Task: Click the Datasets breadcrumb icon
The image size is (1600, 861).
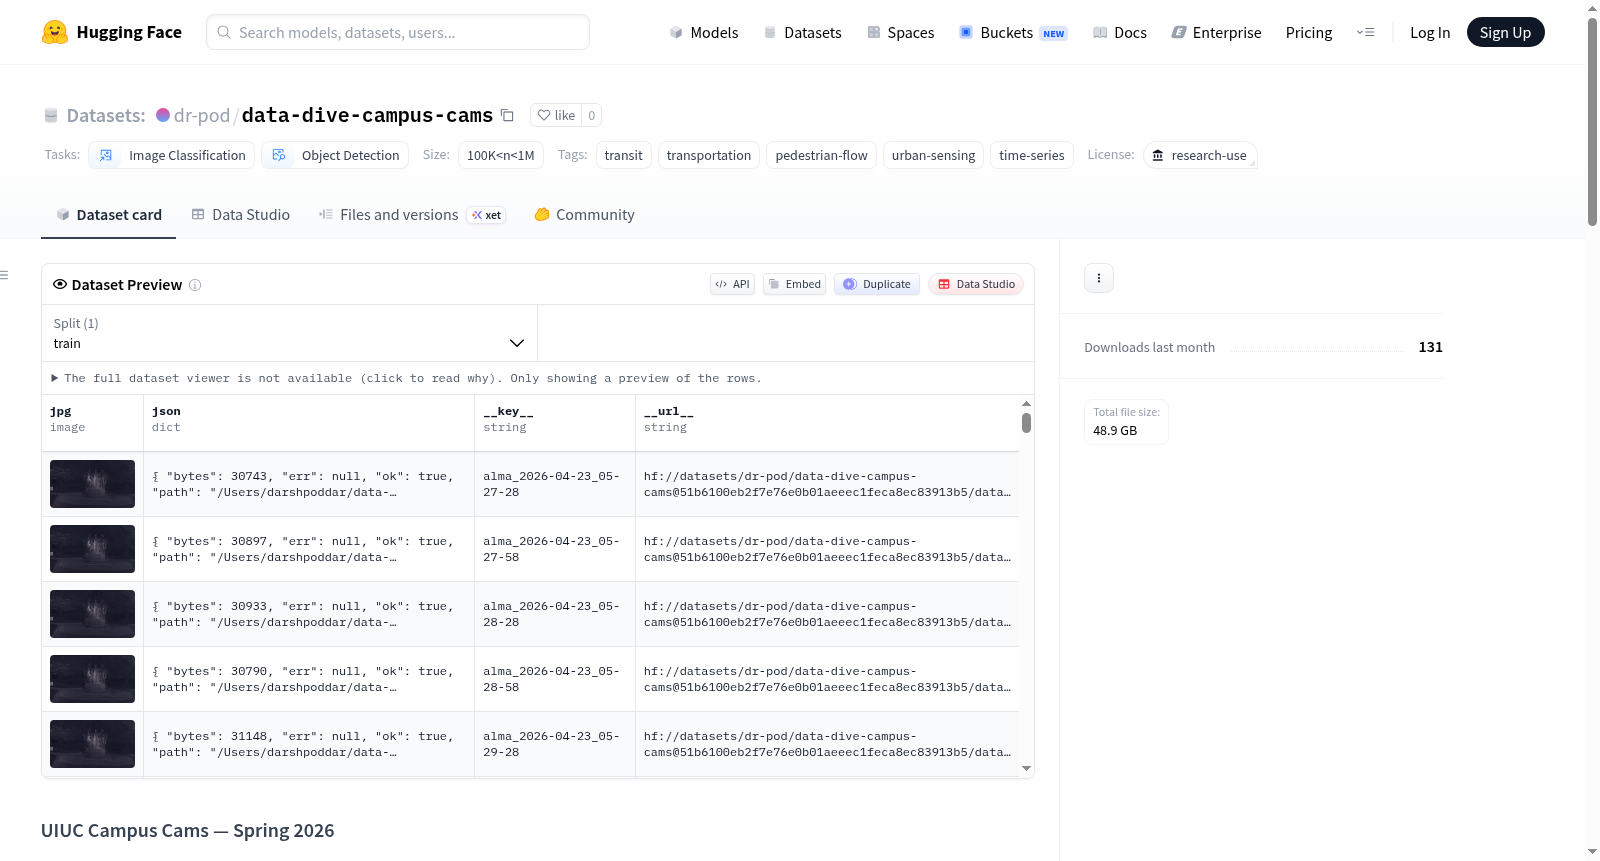Action: [x=51, y=115]
